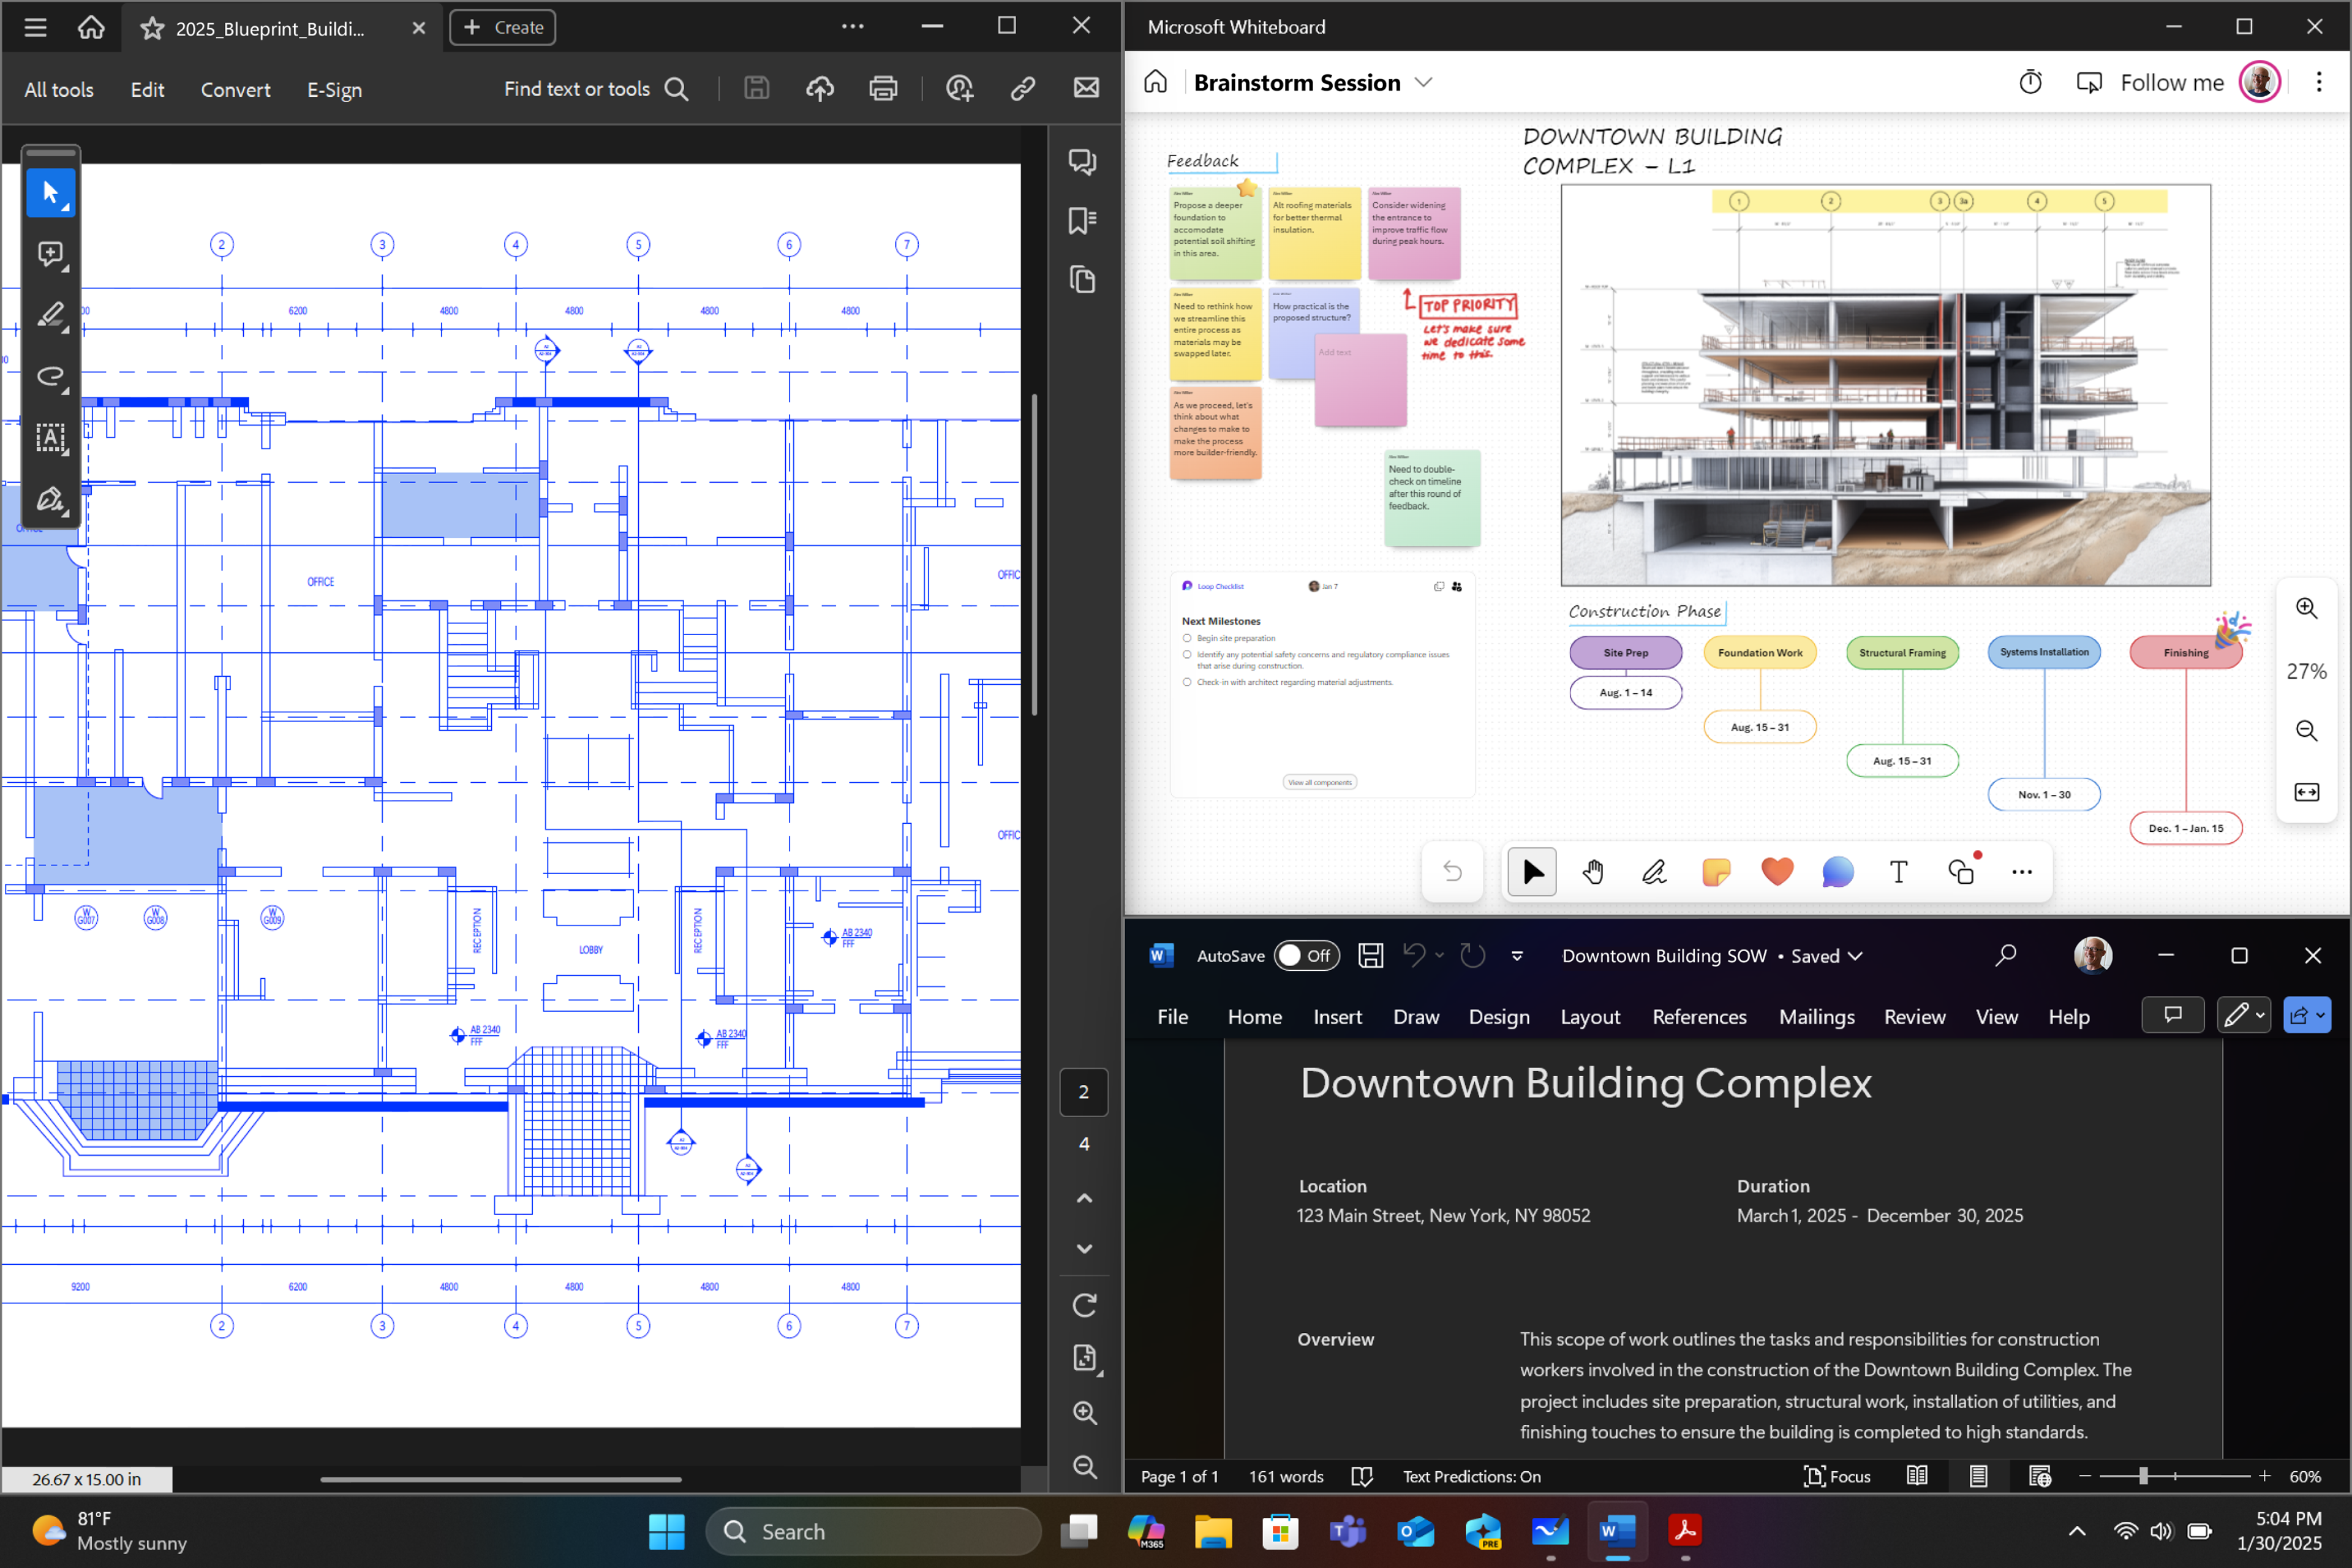The width and height of the screenshot is (2352, 1568).
Task: Click the View all components button
Action: (x=1319, y=782)
